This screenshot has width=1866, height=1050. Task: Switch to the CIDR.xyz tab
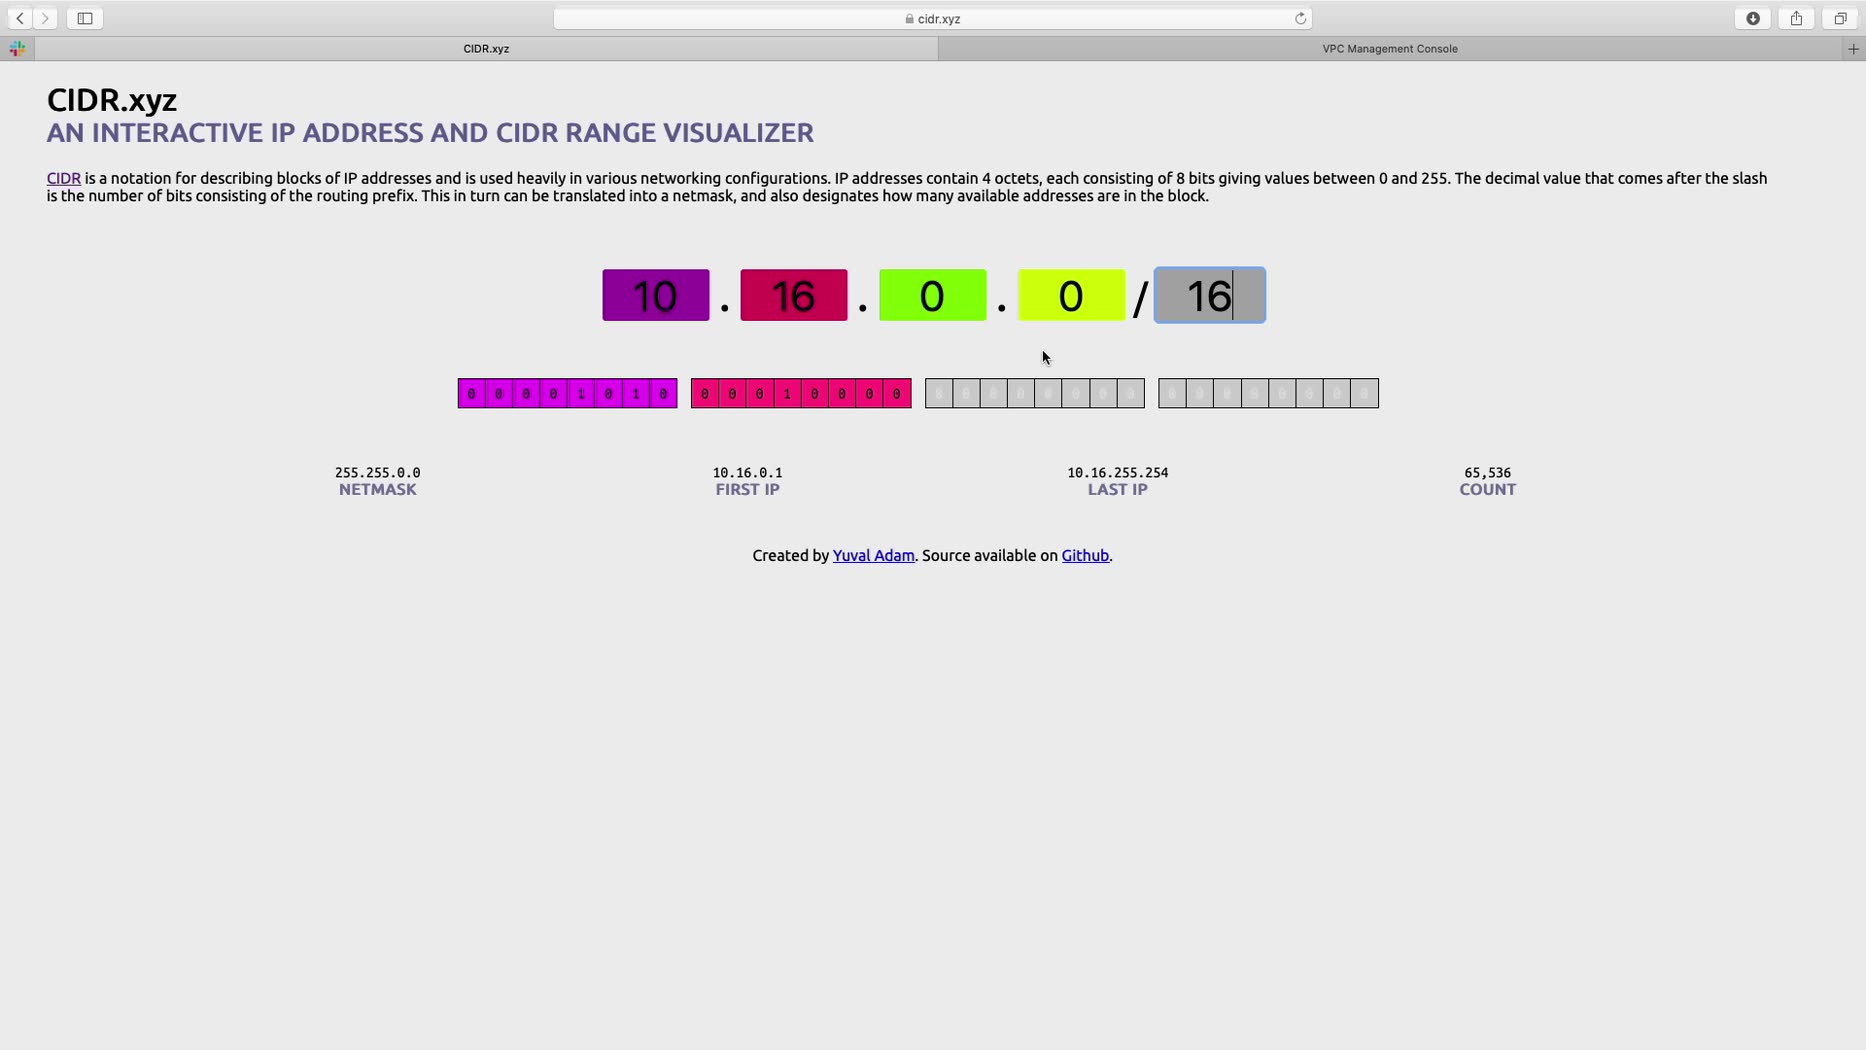(486, 48)
